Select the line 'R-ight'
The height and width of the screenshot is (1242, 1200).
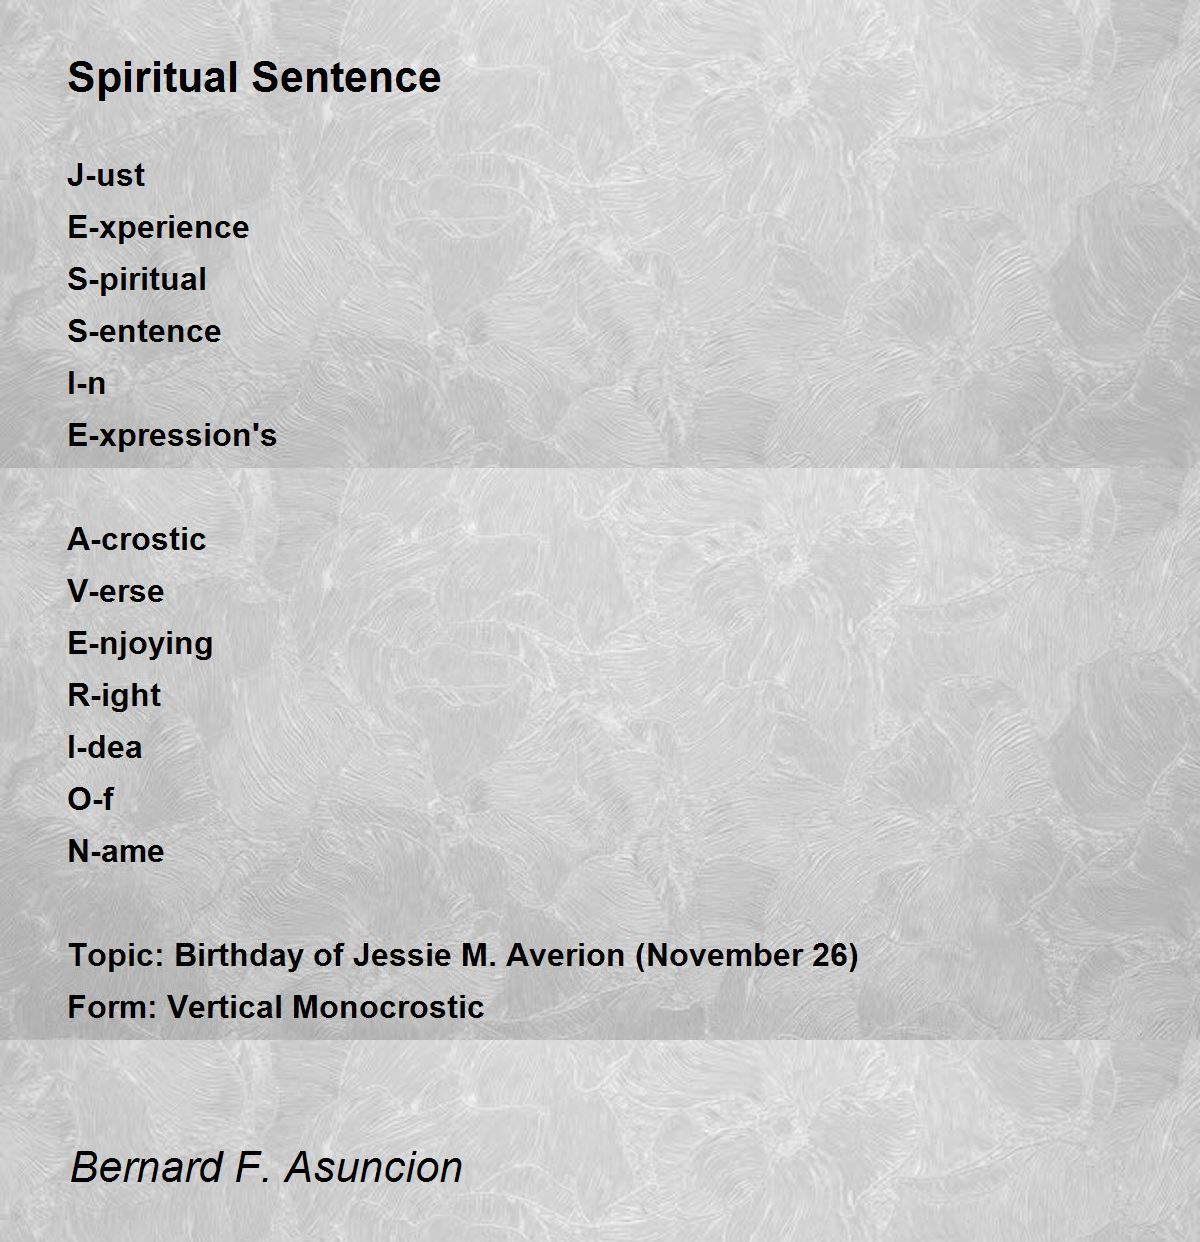(x=114, y=695)
